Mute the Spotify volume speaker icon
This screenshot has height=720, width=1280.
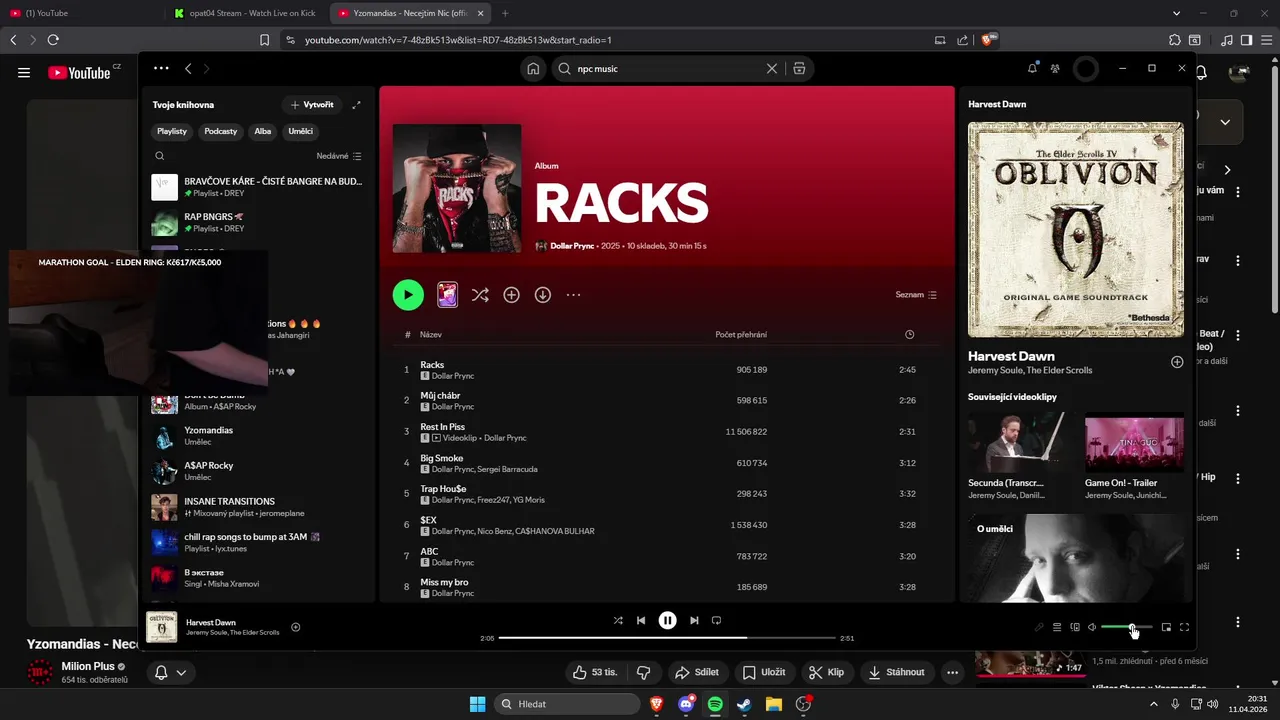1092,627
